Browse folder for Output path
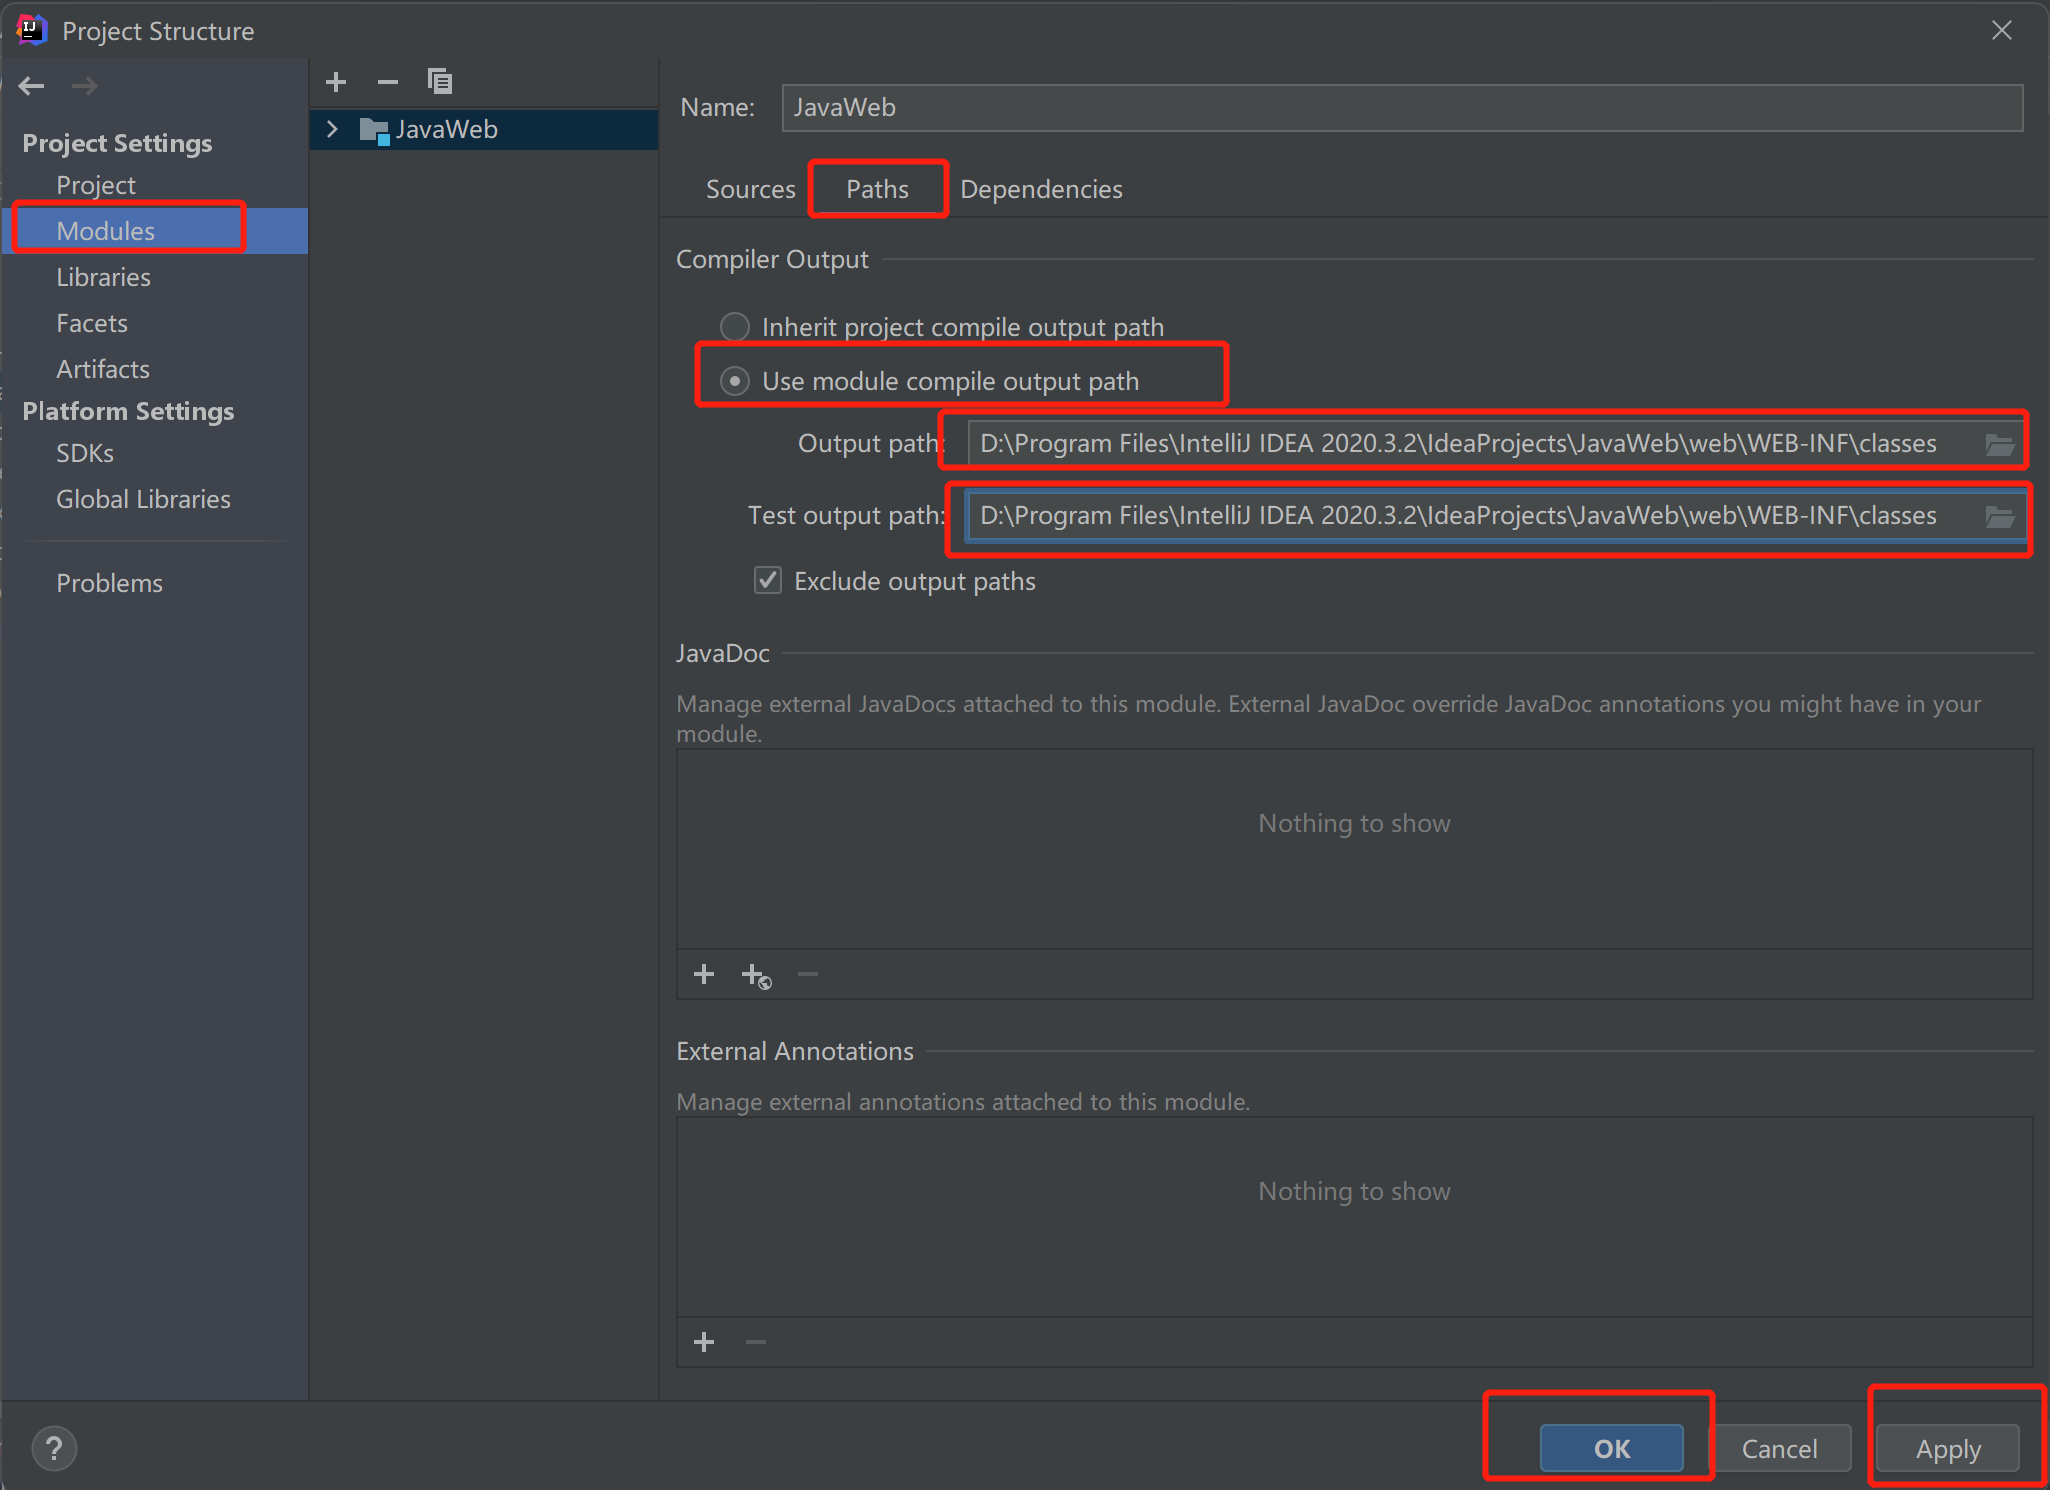 pyautogui.click(x=1999, y=444)
